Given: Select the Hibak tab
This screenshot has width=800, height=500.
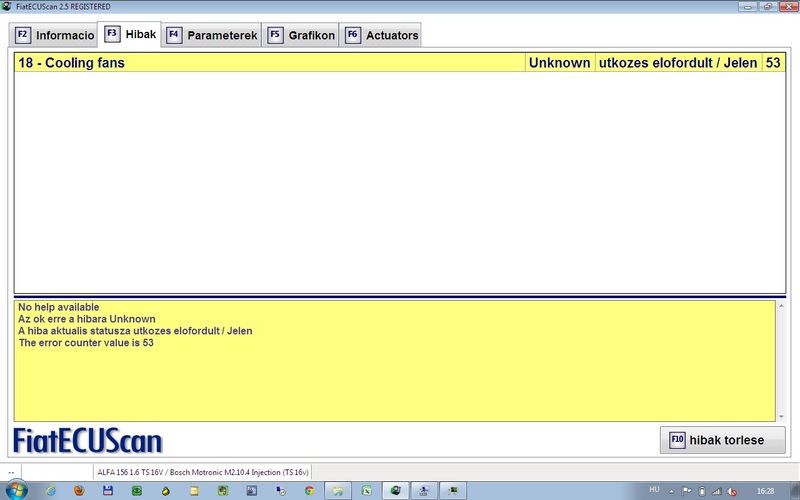Looking at the screenshot, I should (x=130, y=34).
